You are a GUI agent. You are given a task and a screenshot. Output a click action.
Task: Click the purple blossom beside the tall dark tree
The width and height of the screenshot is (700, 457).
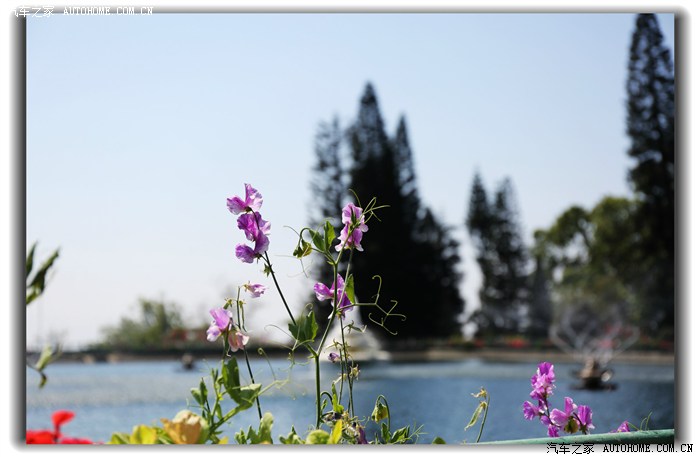[351, 227]
